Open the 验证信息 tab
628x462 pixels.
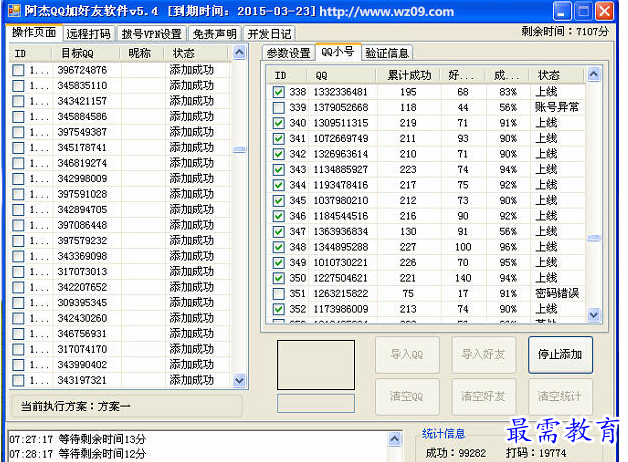pos(387,53)
